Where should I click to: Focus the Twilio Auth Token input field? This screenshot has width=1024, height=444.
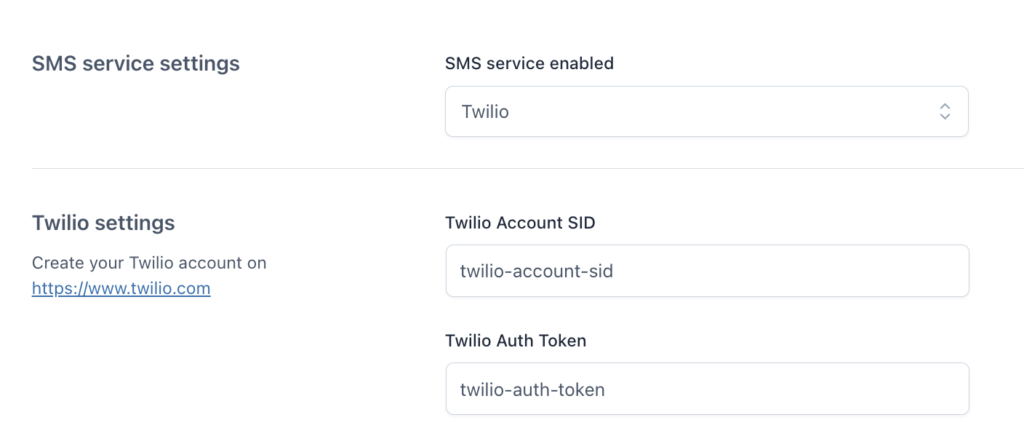[706, 388]
